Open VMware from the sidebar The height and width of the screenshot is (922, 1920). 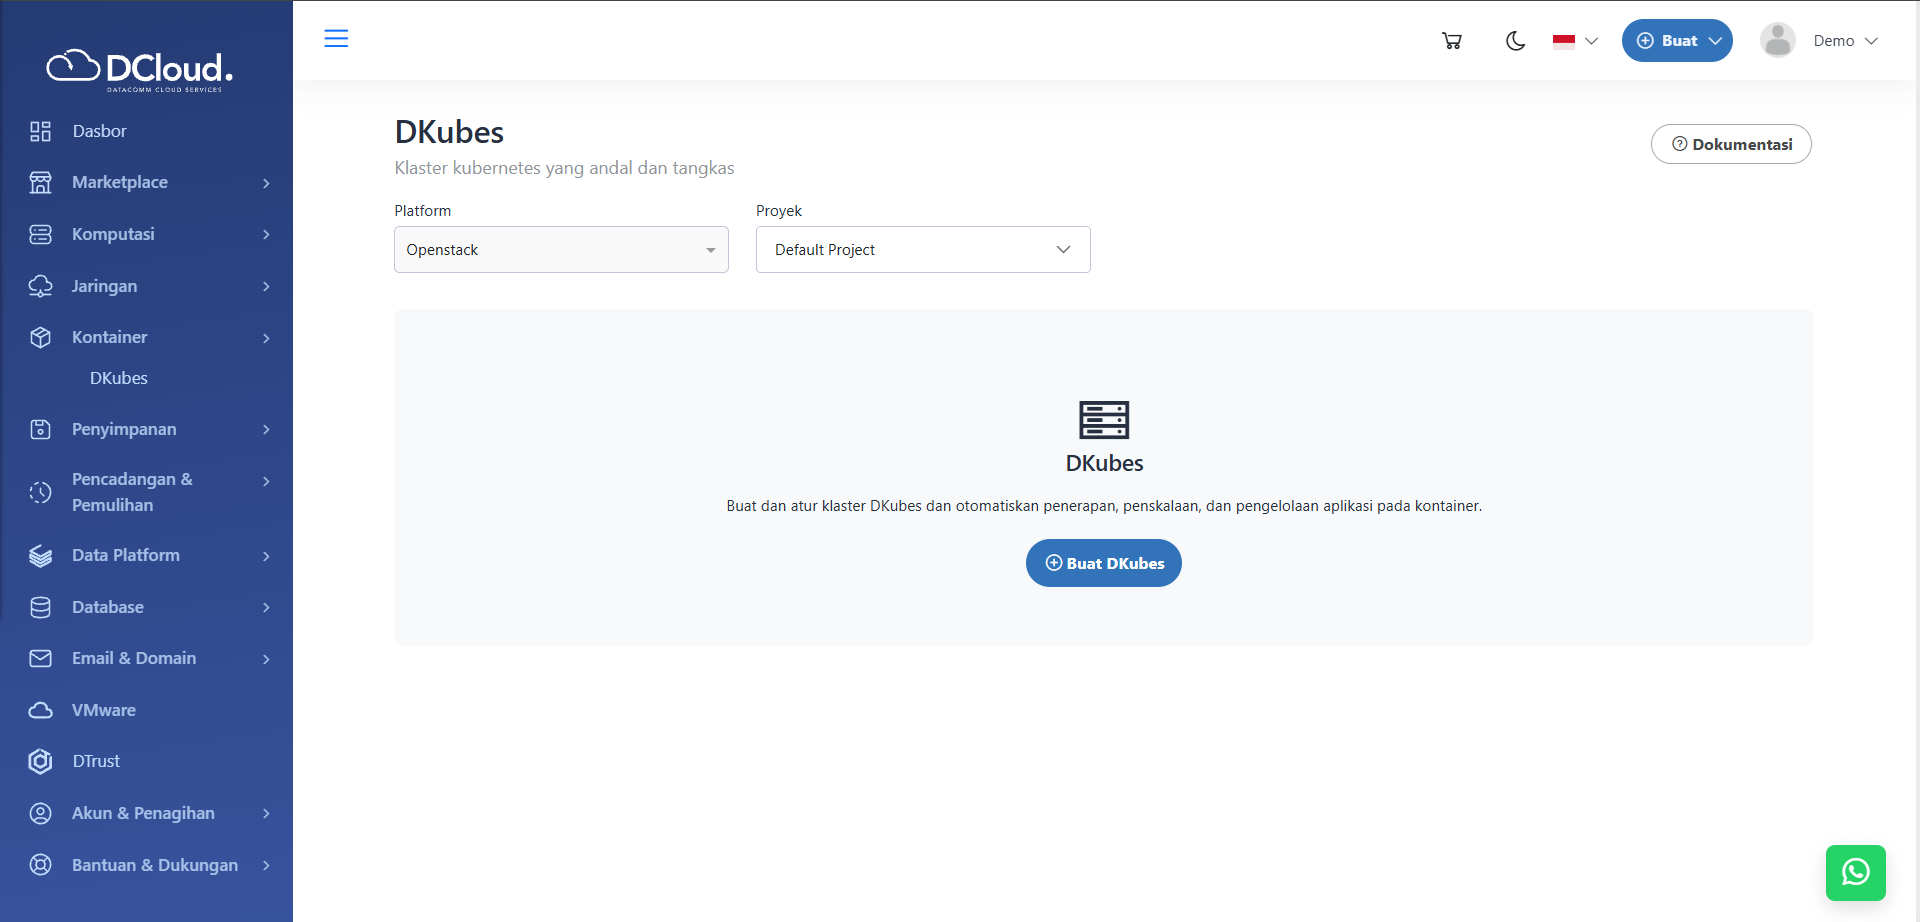pos(104,710)
